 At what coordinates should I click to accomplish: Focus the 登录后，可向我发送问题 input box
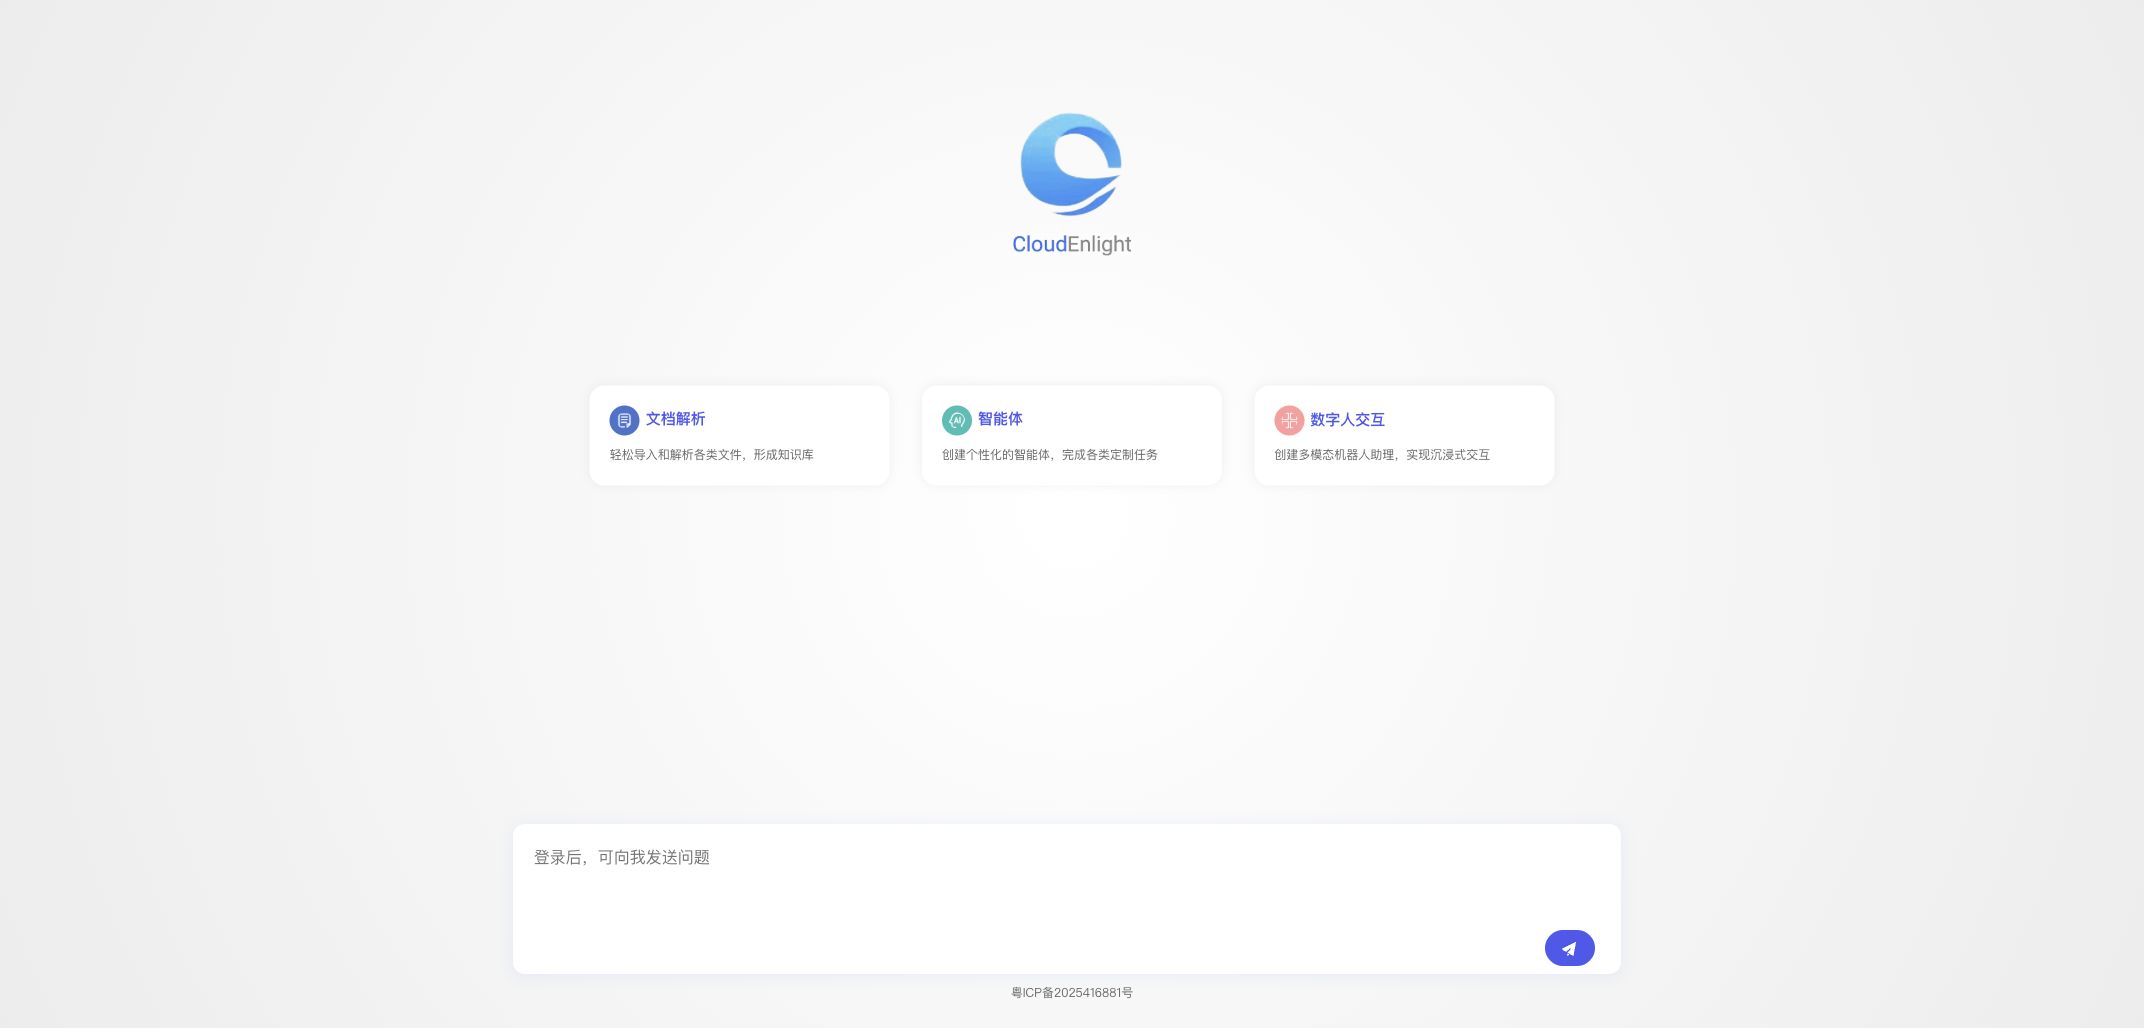[x=1066, y=898]
